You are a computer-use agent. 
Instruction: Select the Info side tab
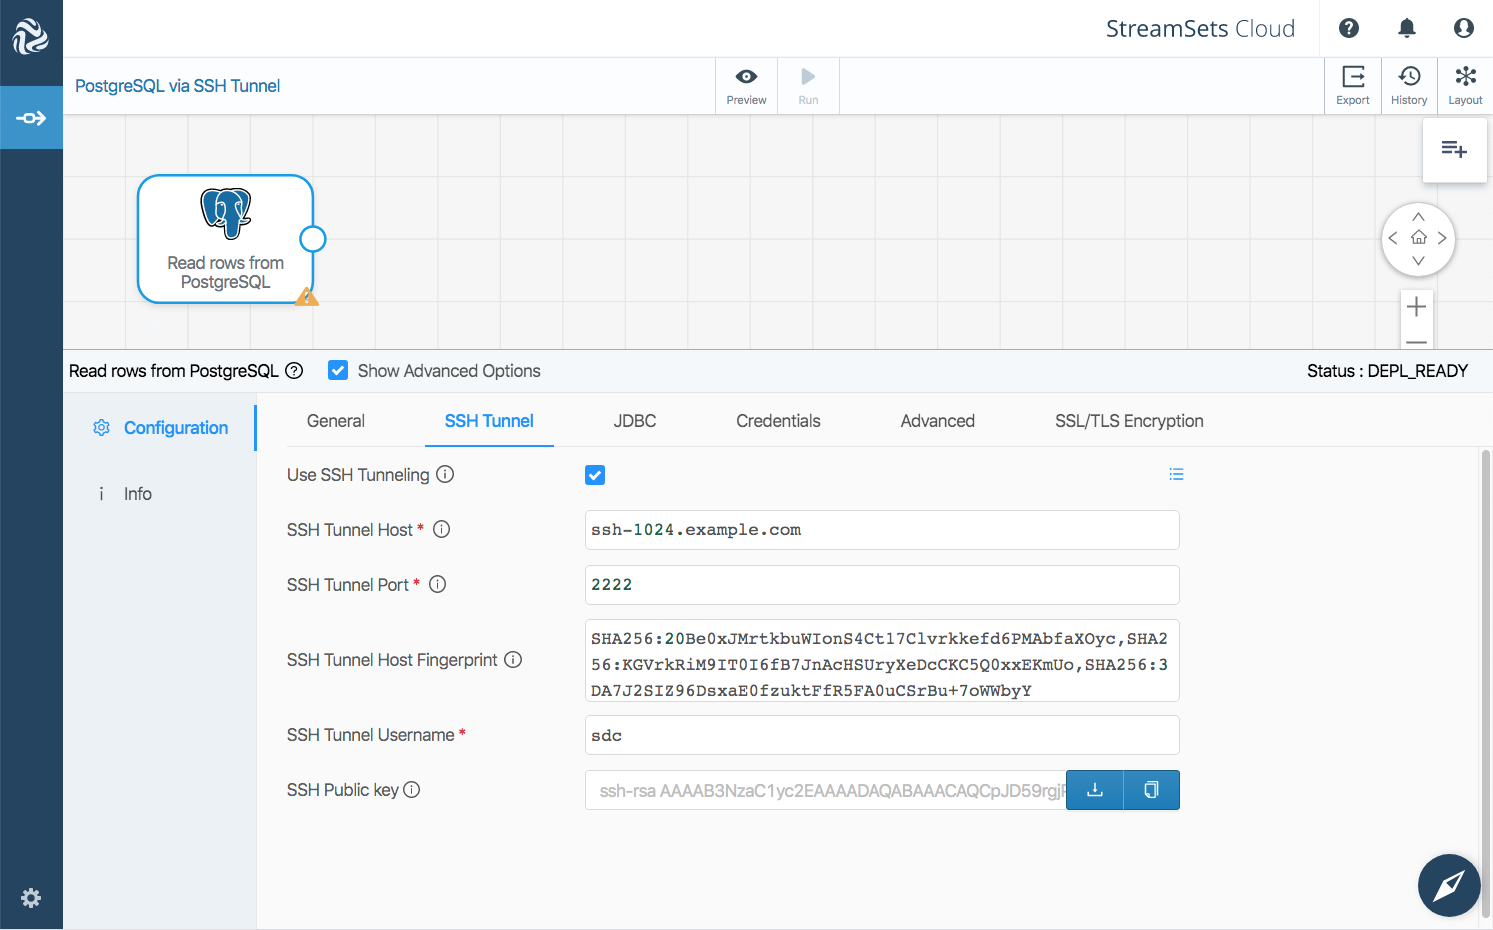[137, 494]
